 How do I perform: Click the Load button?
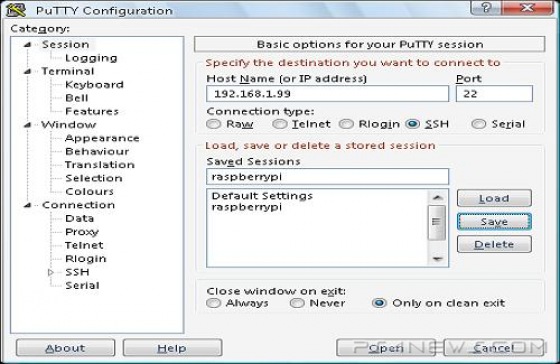(x=494, y=198)
